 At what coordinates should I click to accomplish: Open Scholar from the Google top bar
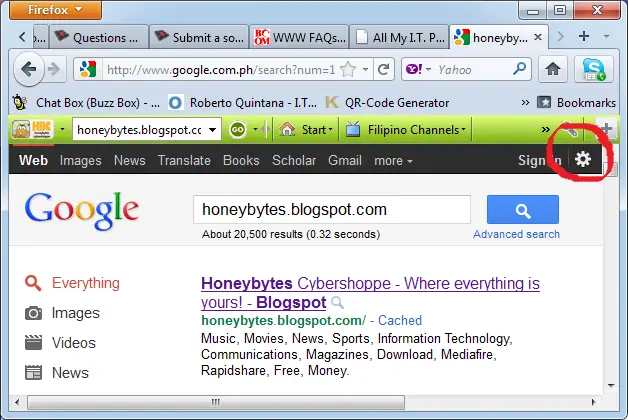point(294,160)
